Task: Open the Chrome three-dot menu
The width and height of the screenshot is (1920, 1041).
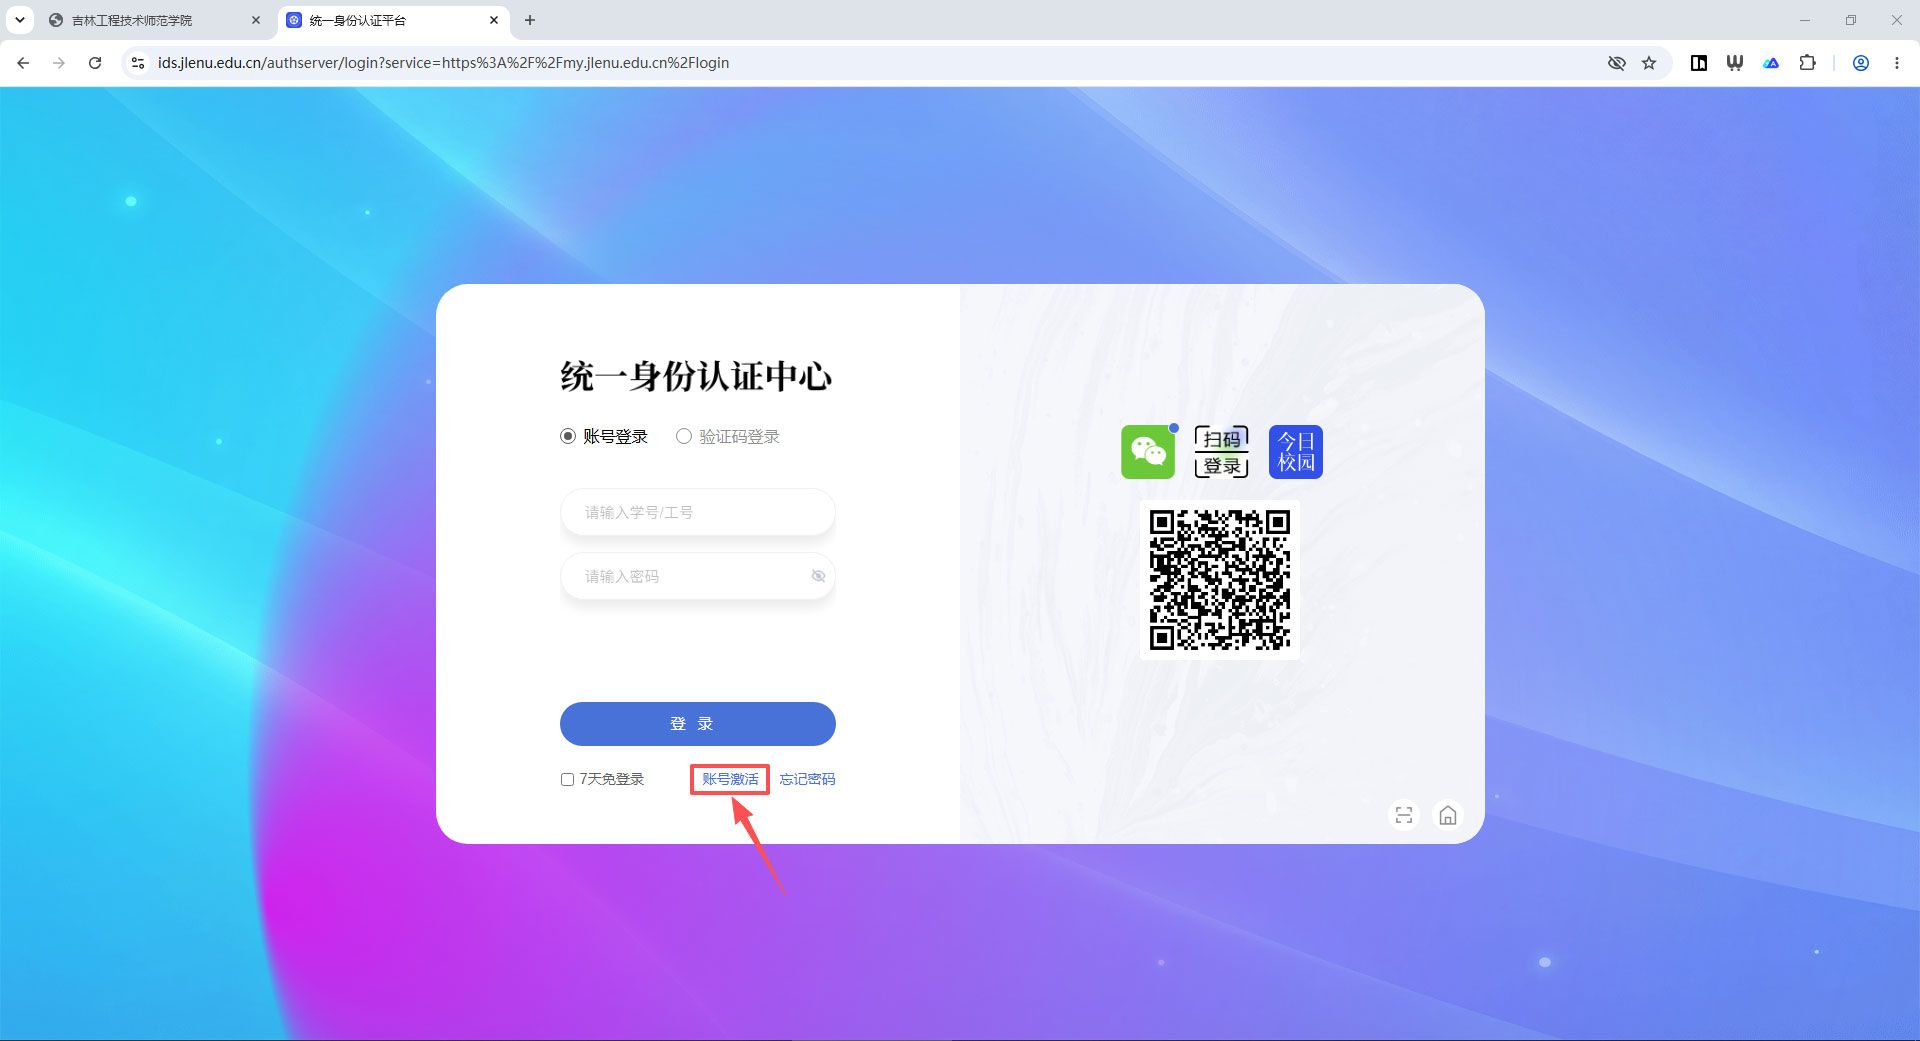Action: pos(1897,63)
